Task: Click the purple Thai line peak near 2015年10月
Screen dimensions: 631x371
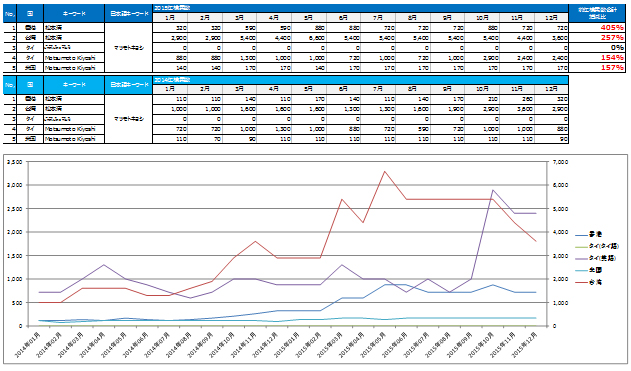Action: coord(493,190)
